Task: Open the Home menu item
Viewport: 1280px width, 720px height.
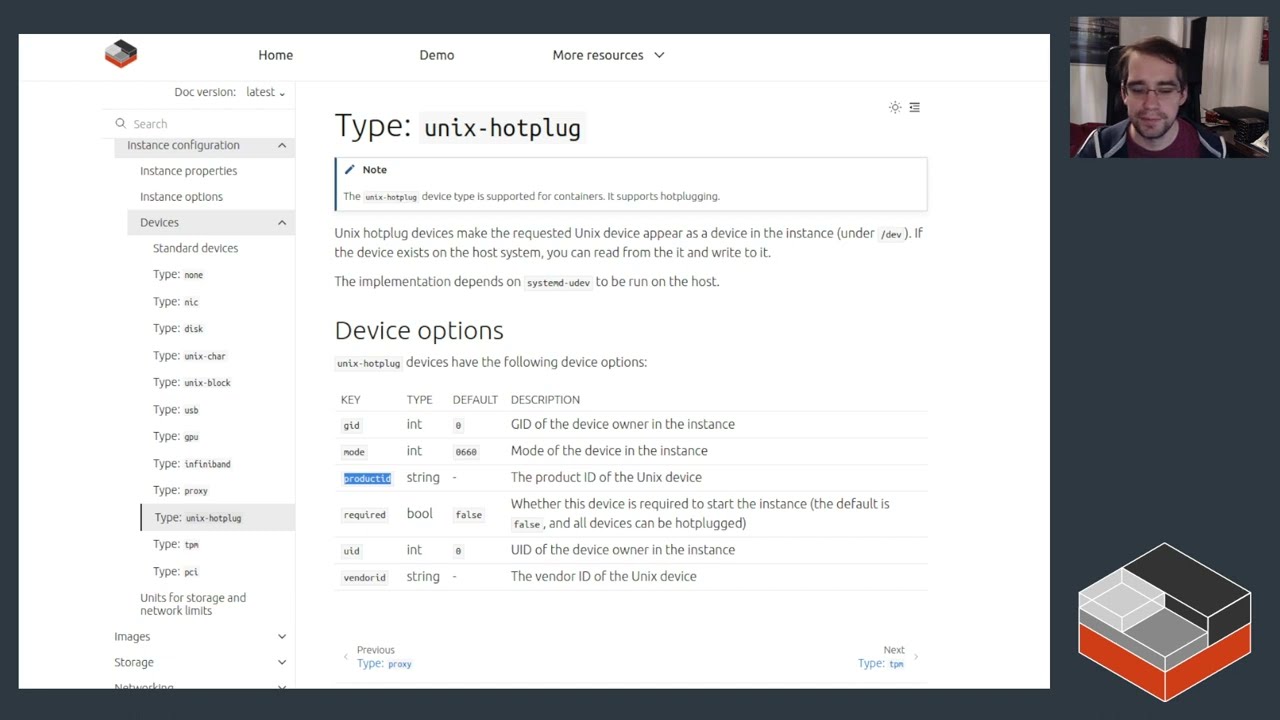Action: pyautogui.click(x=275, y=55)
